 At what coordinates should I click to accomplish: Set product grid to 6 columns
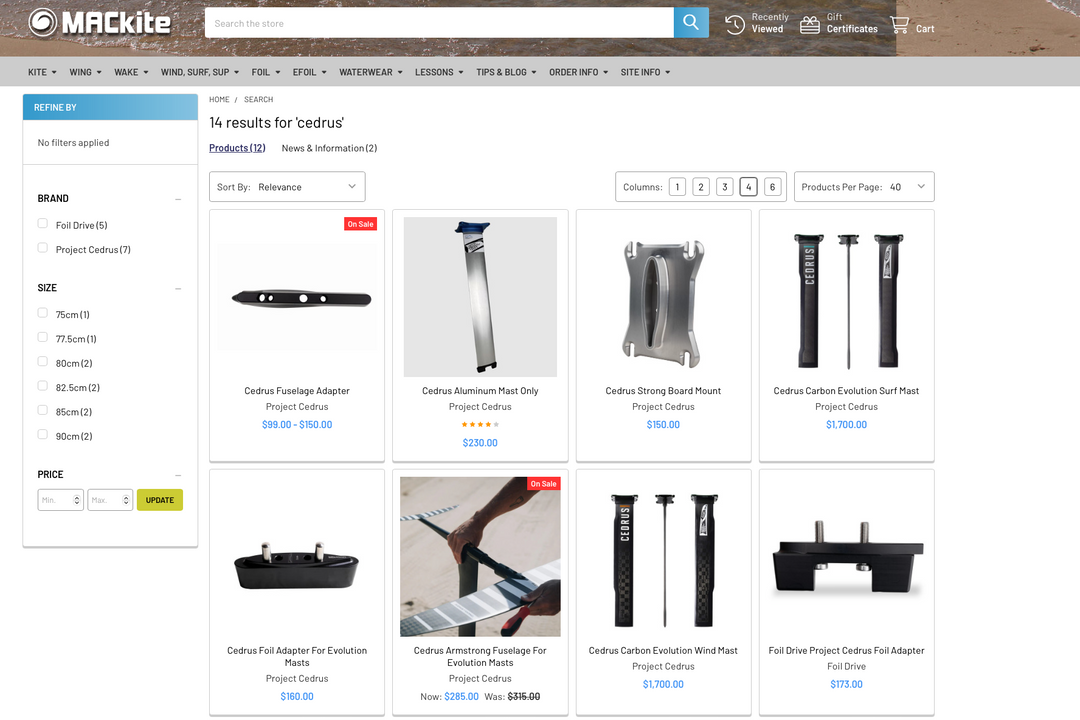point(772,187)
